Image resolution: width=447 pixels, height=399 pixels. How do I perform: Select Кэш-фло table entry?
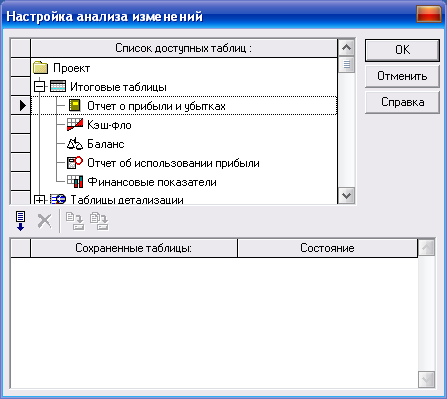click(x=109, y=125)
